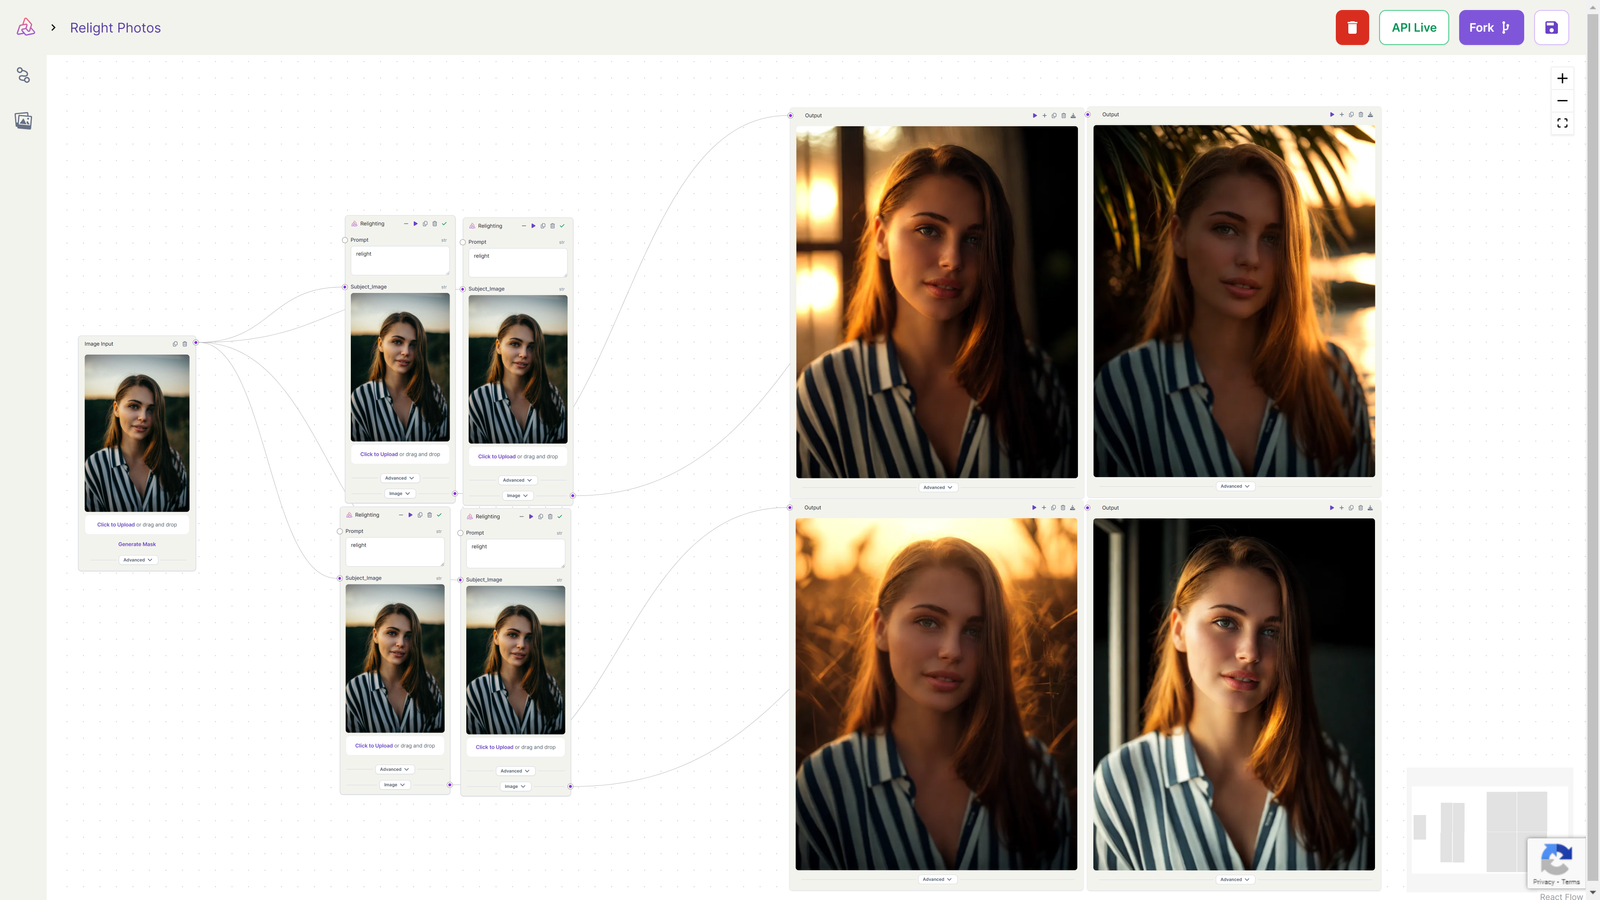Expand Advanced options on the Image Input node
This screenshot has height=900, width=1600.
click(x=137, y=560)
